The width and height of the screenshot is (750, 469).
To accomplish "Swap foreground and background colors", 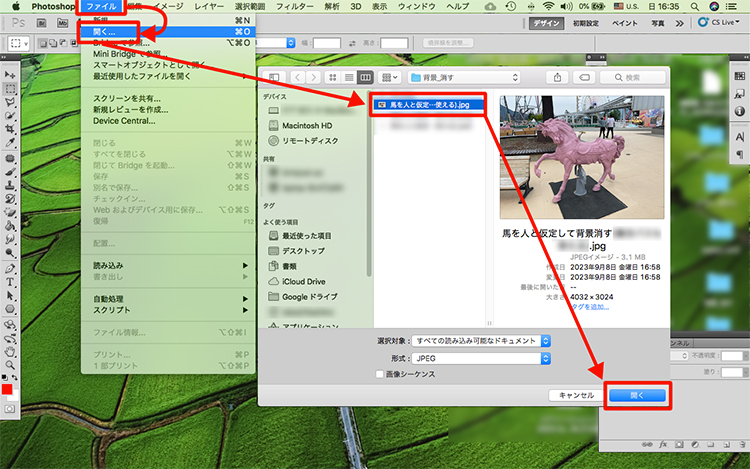I will pyautogui.click(x=14, y=378).
